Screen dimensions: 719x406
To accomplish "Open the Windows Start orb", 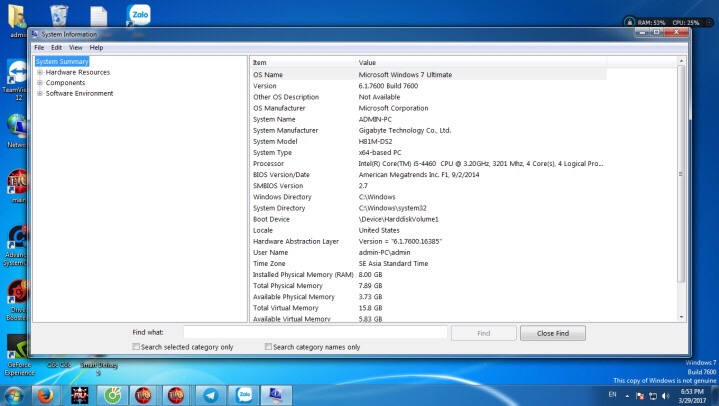I will [13, 395].
